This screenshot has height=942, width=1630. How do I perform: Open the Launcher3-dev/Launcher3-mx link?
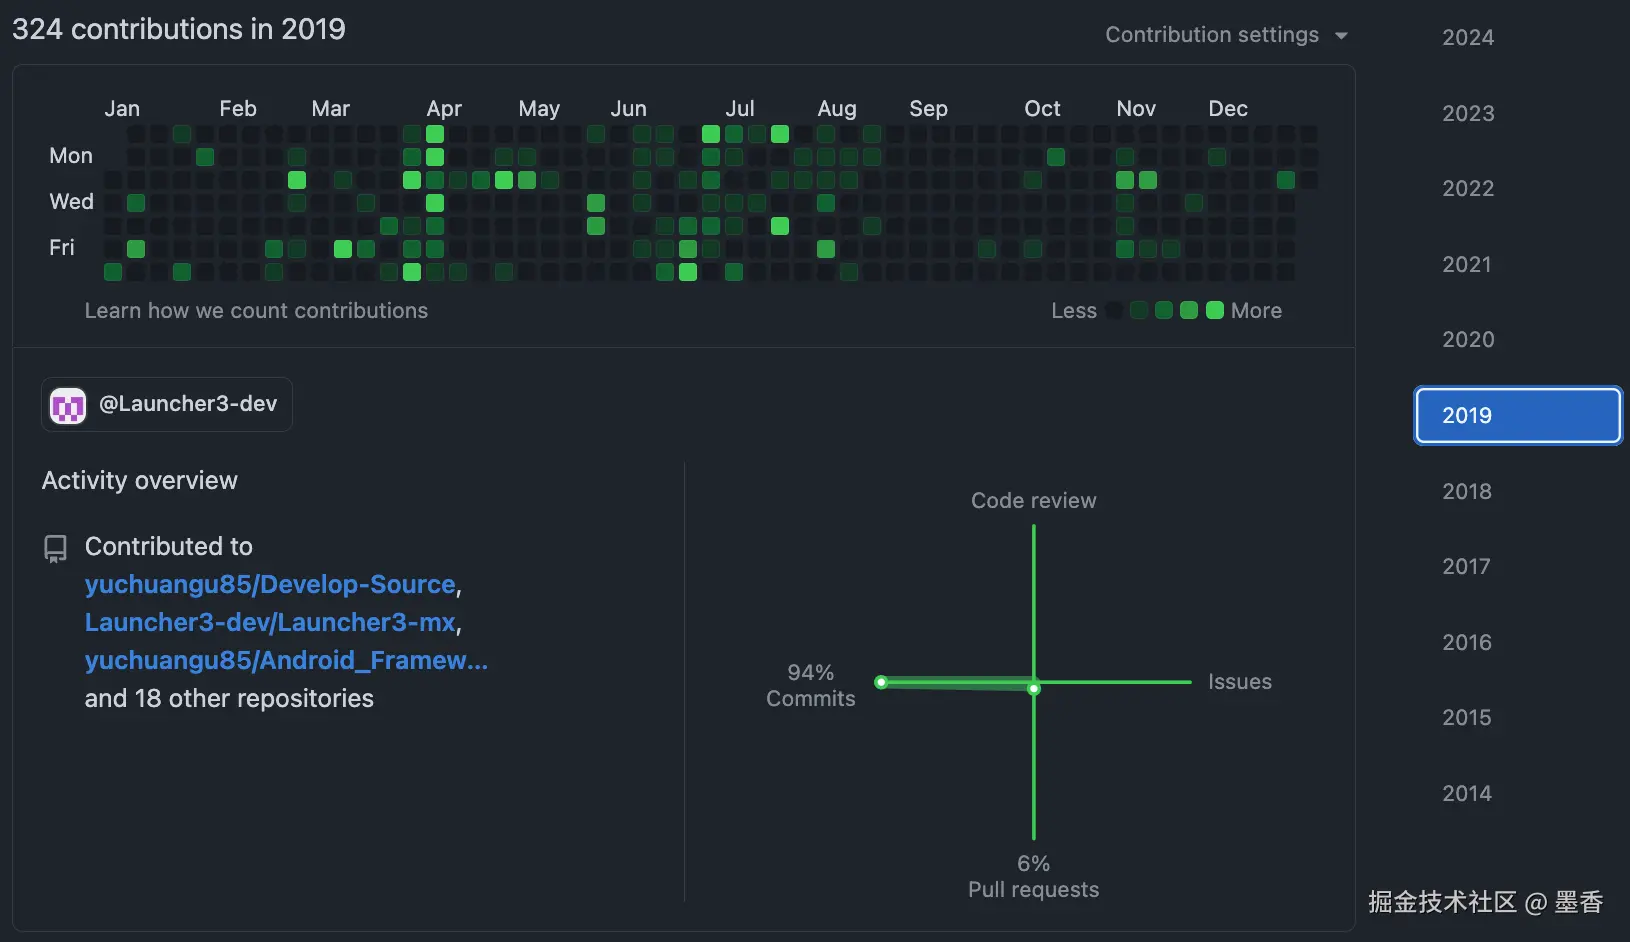tap(270, 622)
